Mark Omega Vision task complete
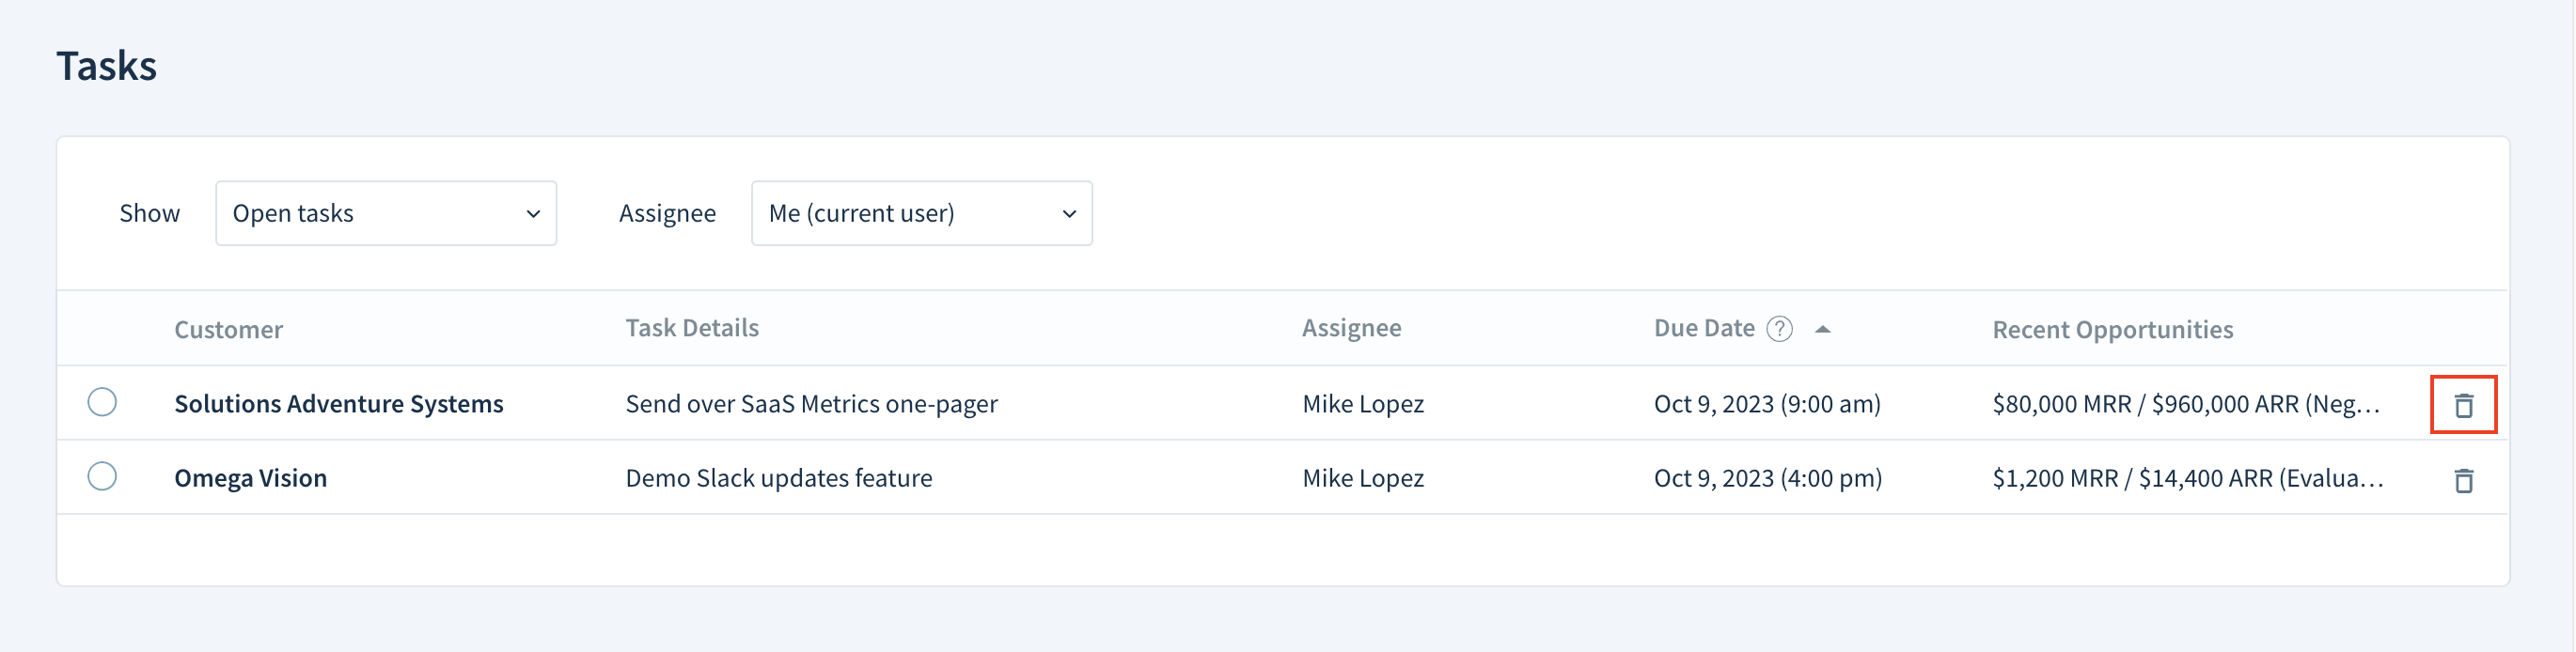Screen dimensions: 2576x652 click(x=102, y=476)
